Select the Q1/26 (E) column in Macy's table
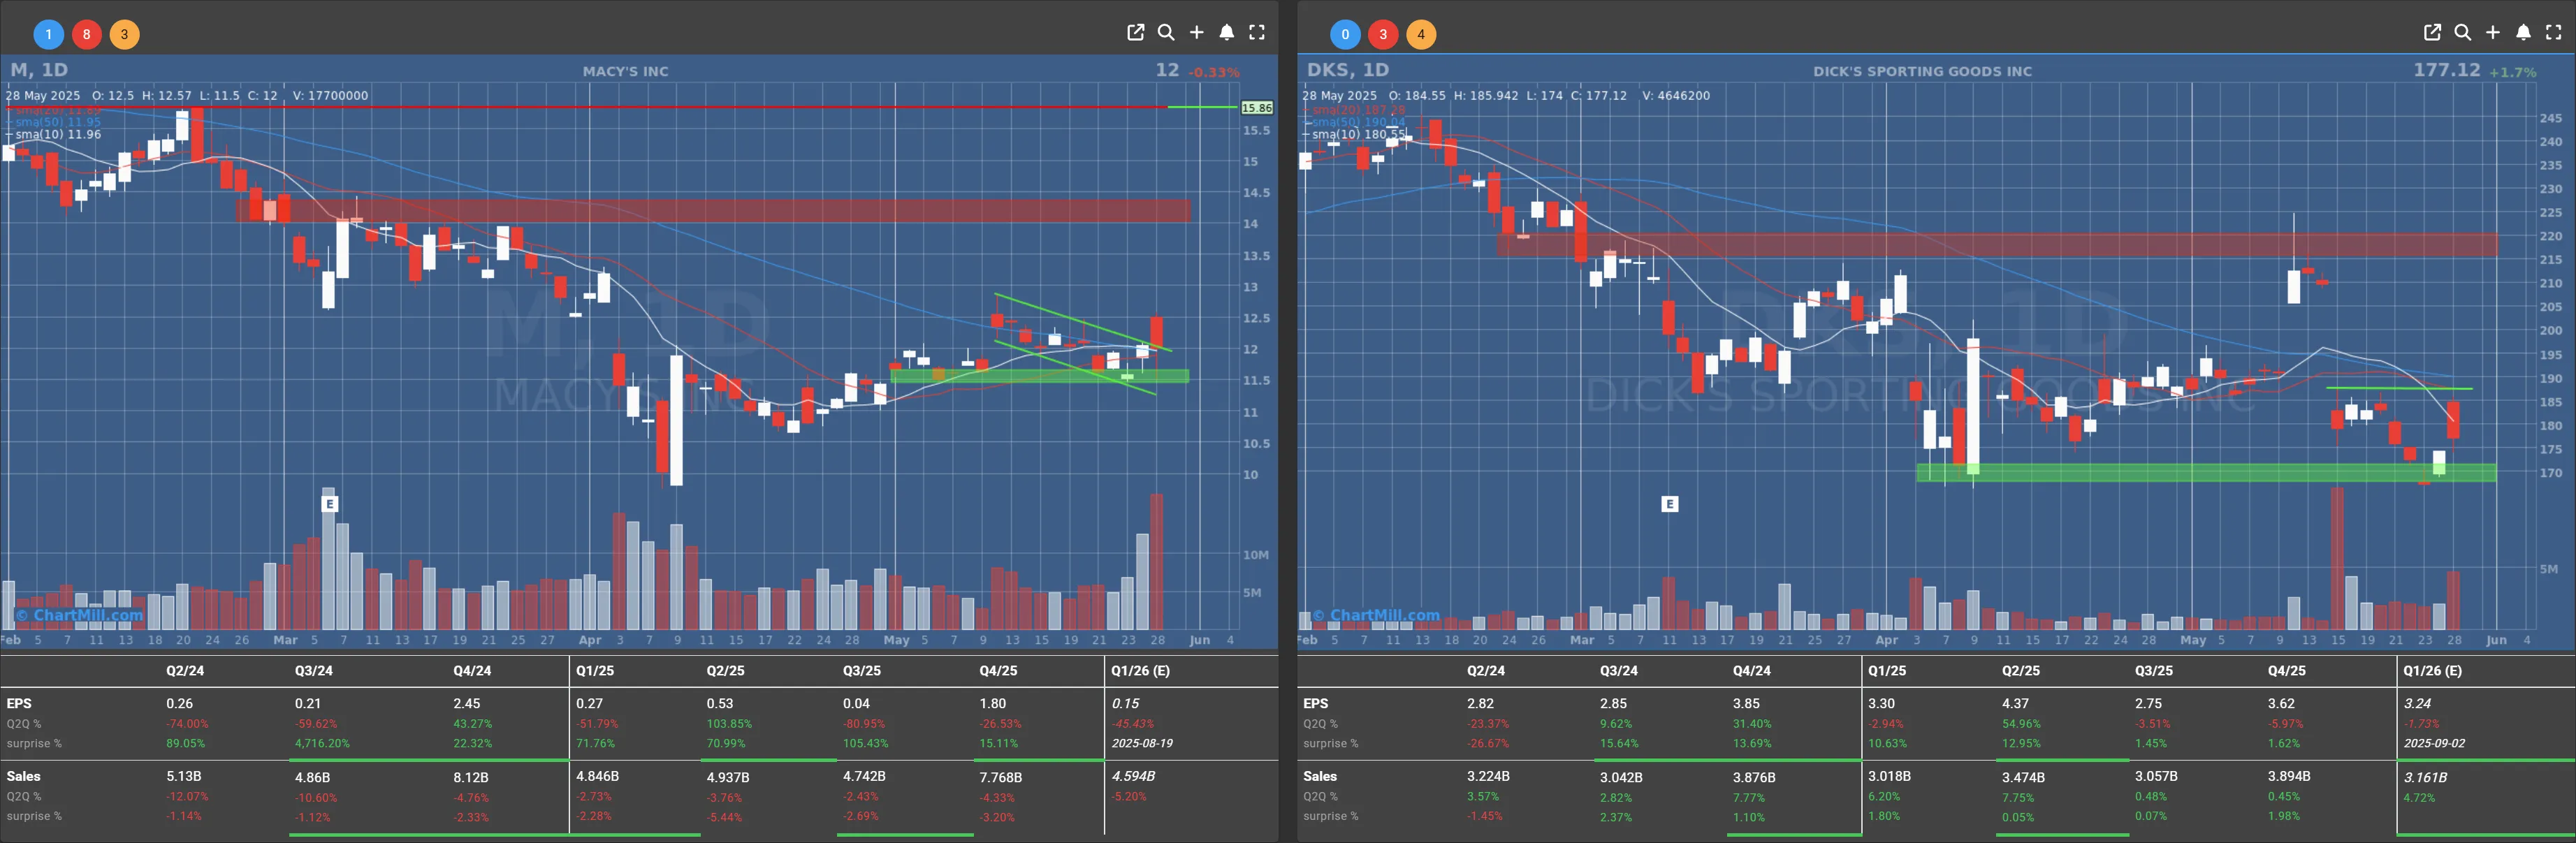Image resolution: width=2576 pixels, height=843 pixels. tap(1140, 671)
